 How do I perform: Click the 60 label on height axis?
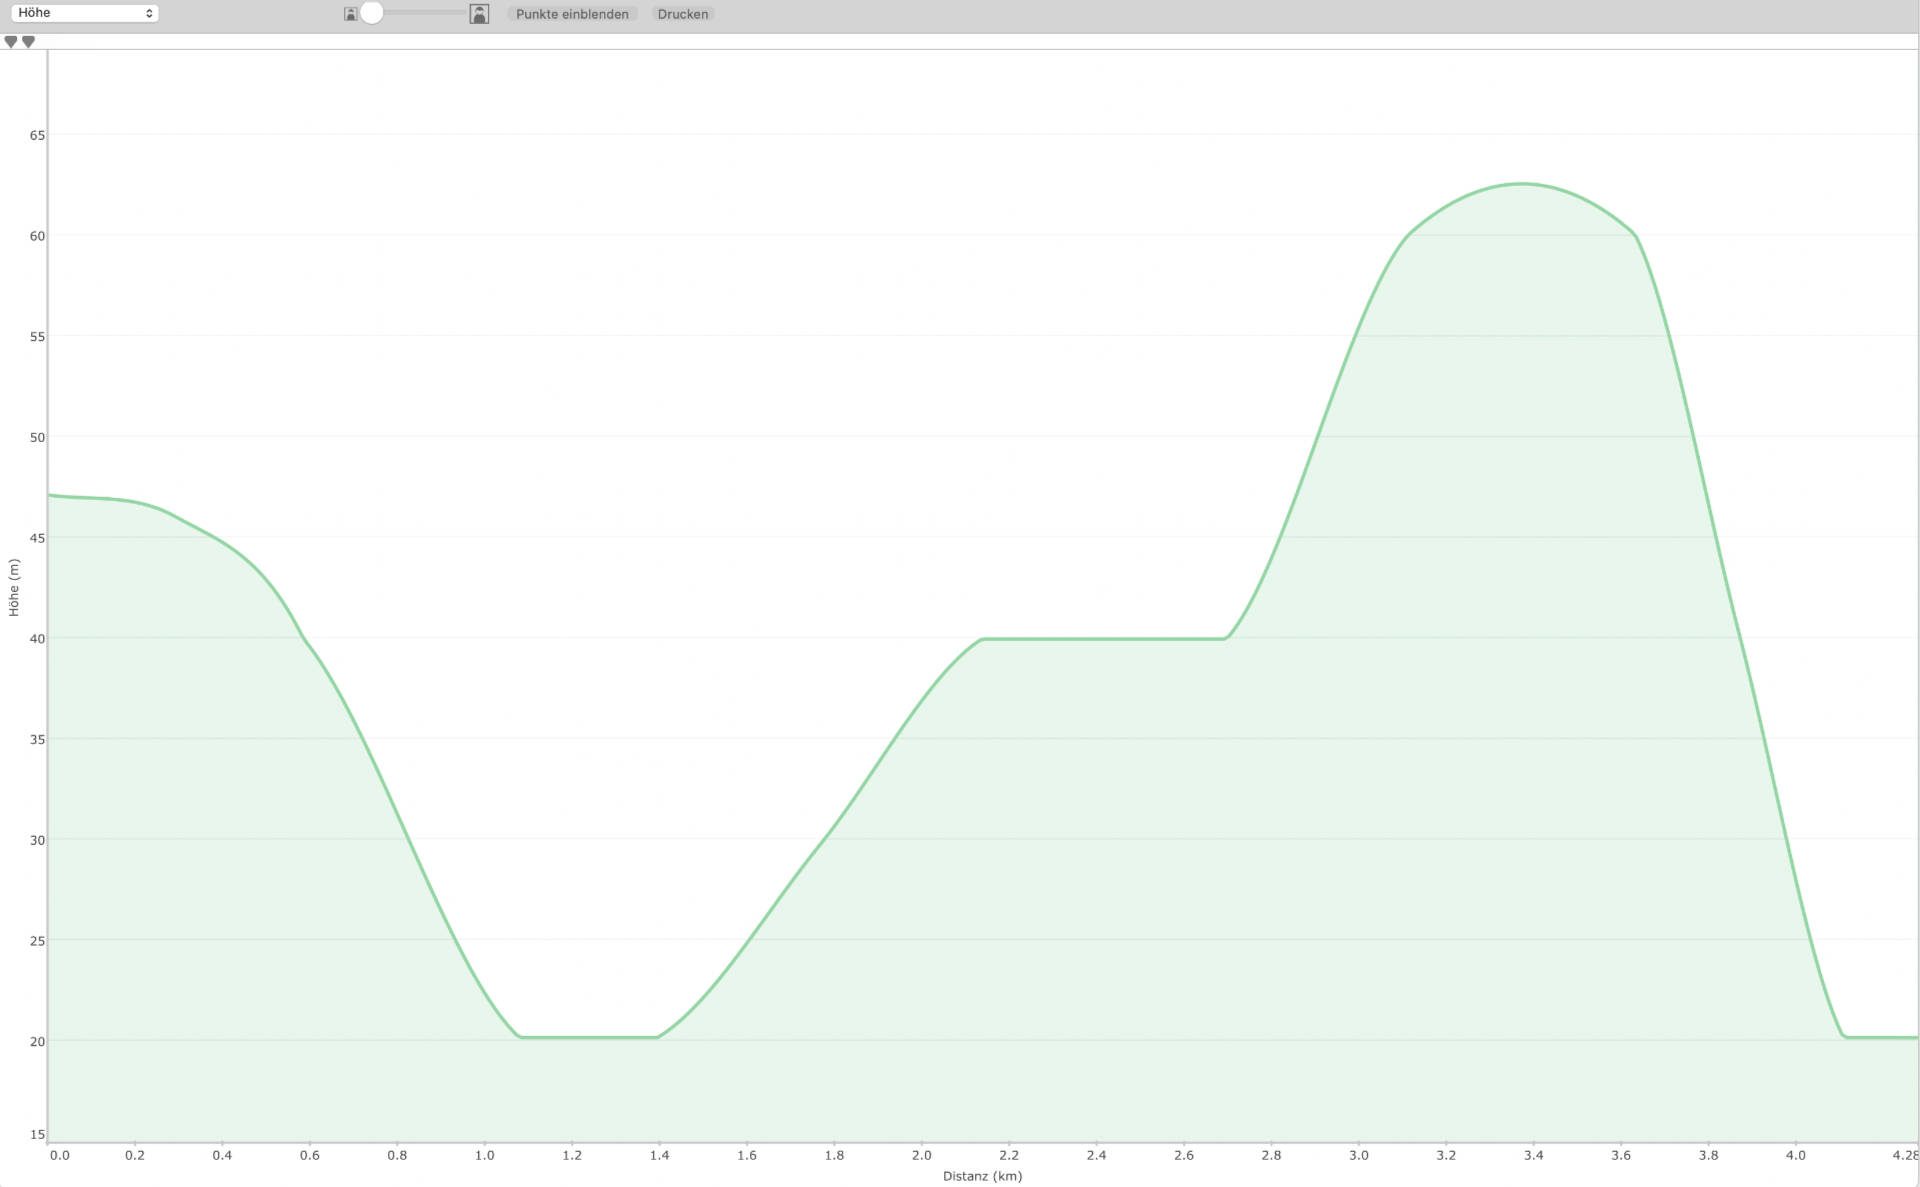(37, 236)
